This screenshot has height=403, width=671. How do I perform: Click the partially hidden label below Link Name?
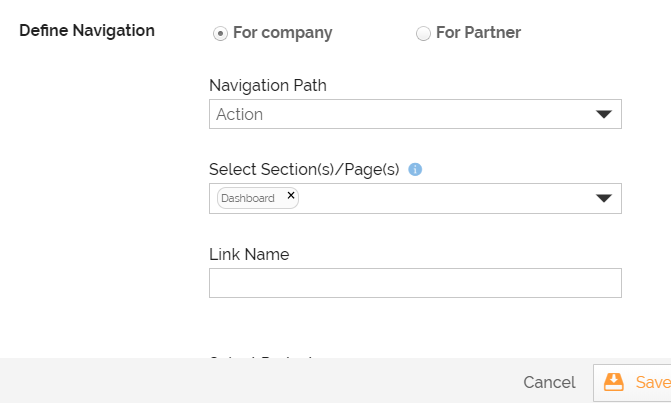coord(262,356)
